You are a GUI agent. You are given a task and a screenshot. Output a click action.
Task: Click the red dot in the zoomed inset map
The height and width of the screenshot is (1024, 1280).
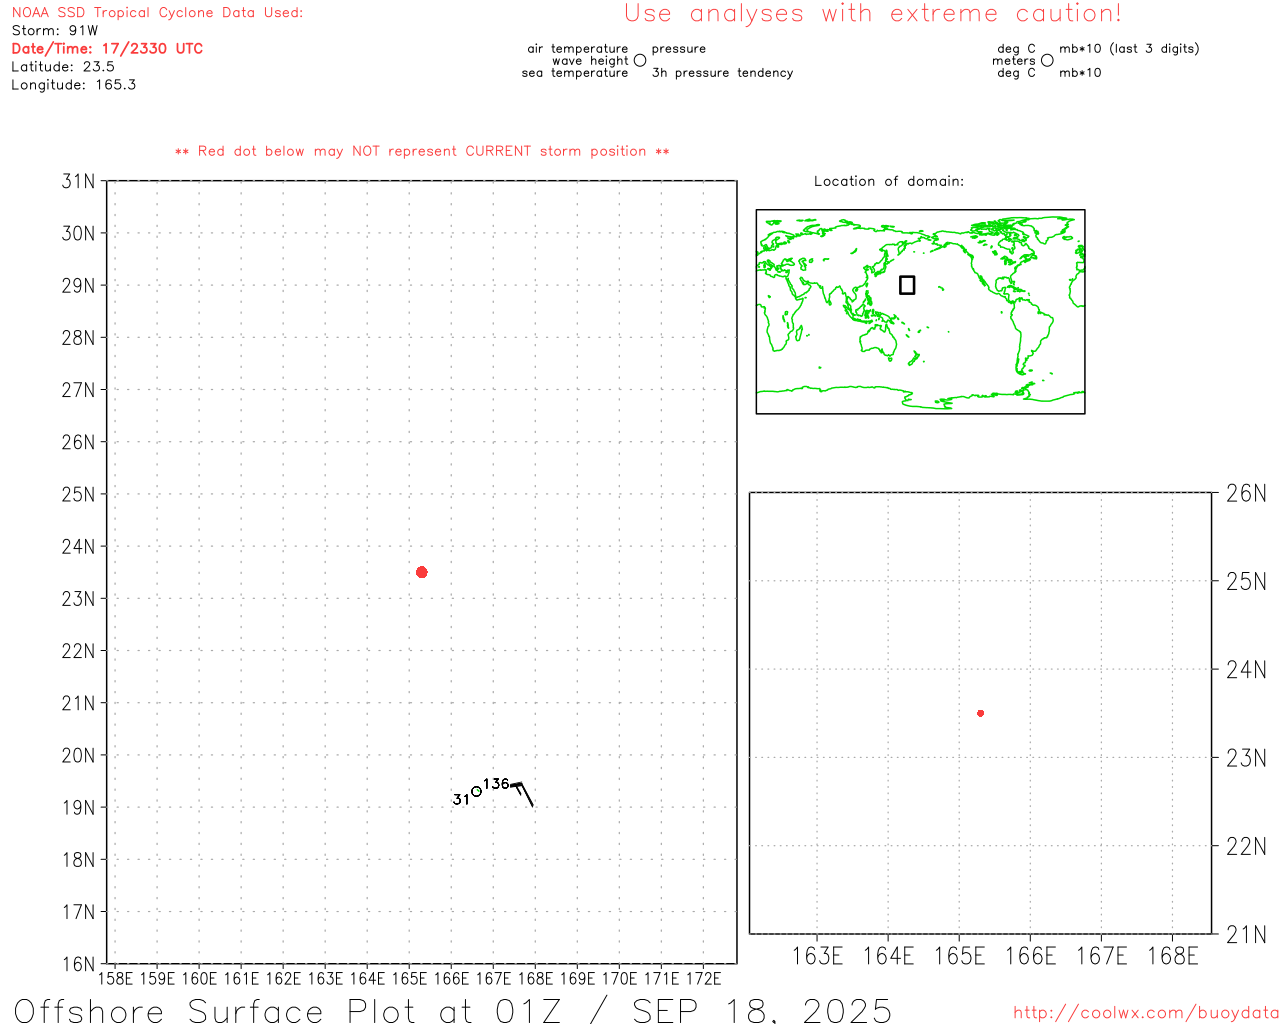pos(980,713)
